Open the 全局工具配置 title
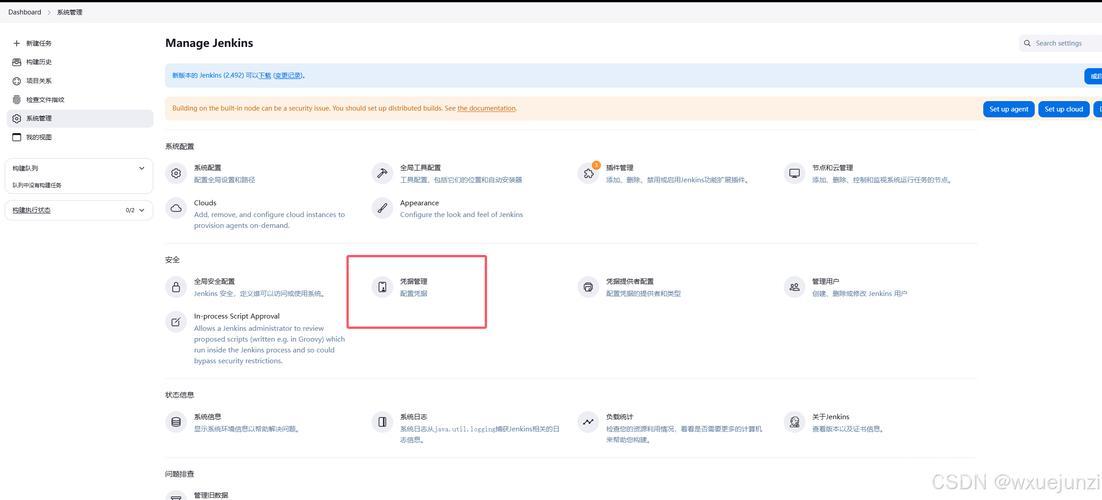 pyautogui.click(x=420, y=168)
